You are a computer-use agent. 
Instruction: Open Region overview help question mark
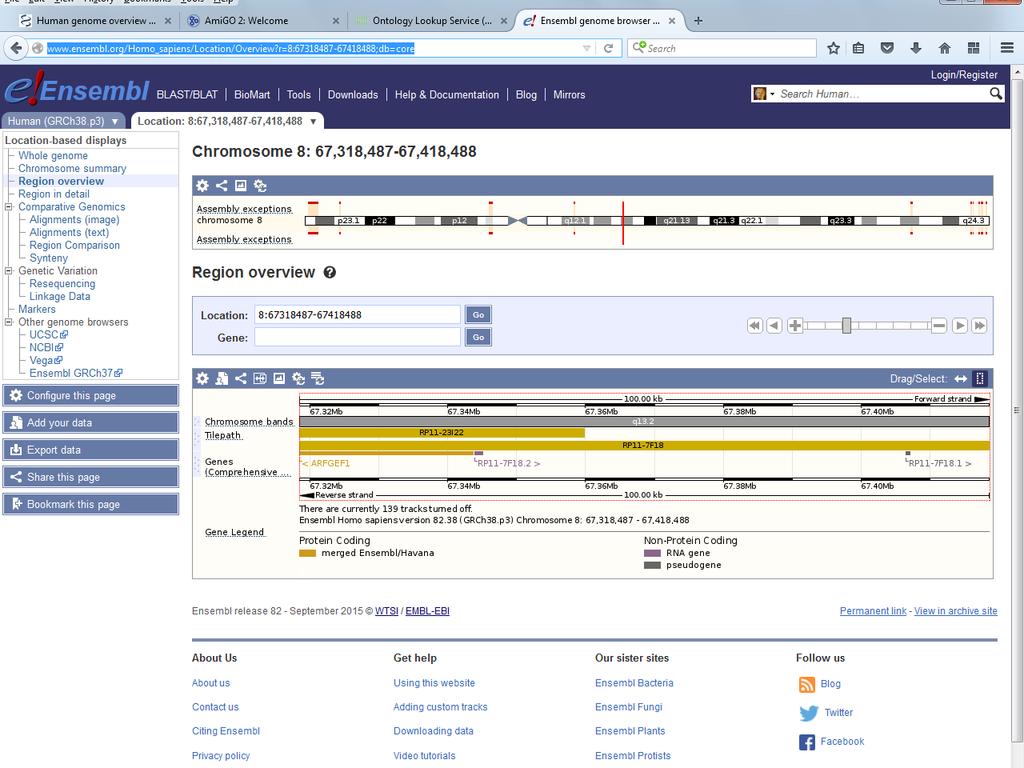pos(330,272)
